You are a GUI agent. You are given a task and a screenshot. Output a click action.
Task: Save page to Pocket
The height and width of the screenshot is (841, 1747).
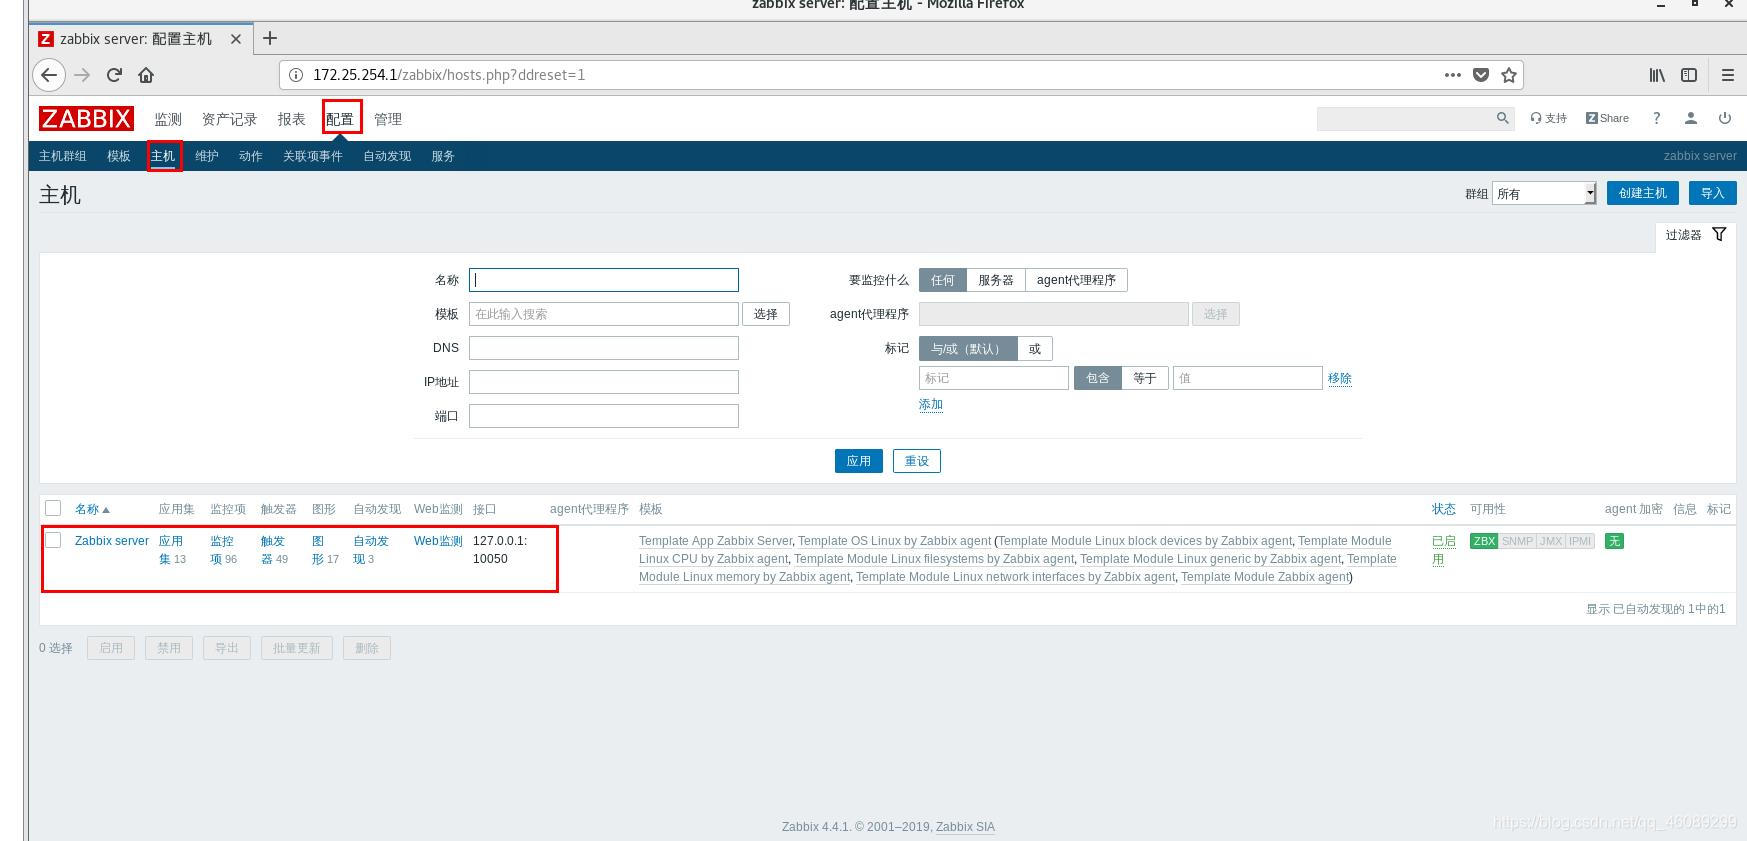(1481, 75)
